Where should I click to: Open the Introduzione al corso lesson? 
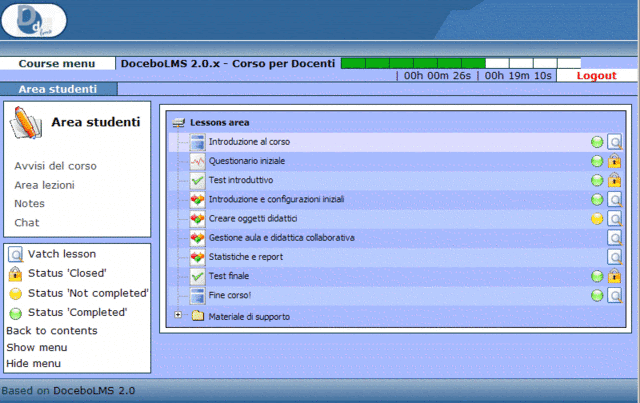coord(249,142)
